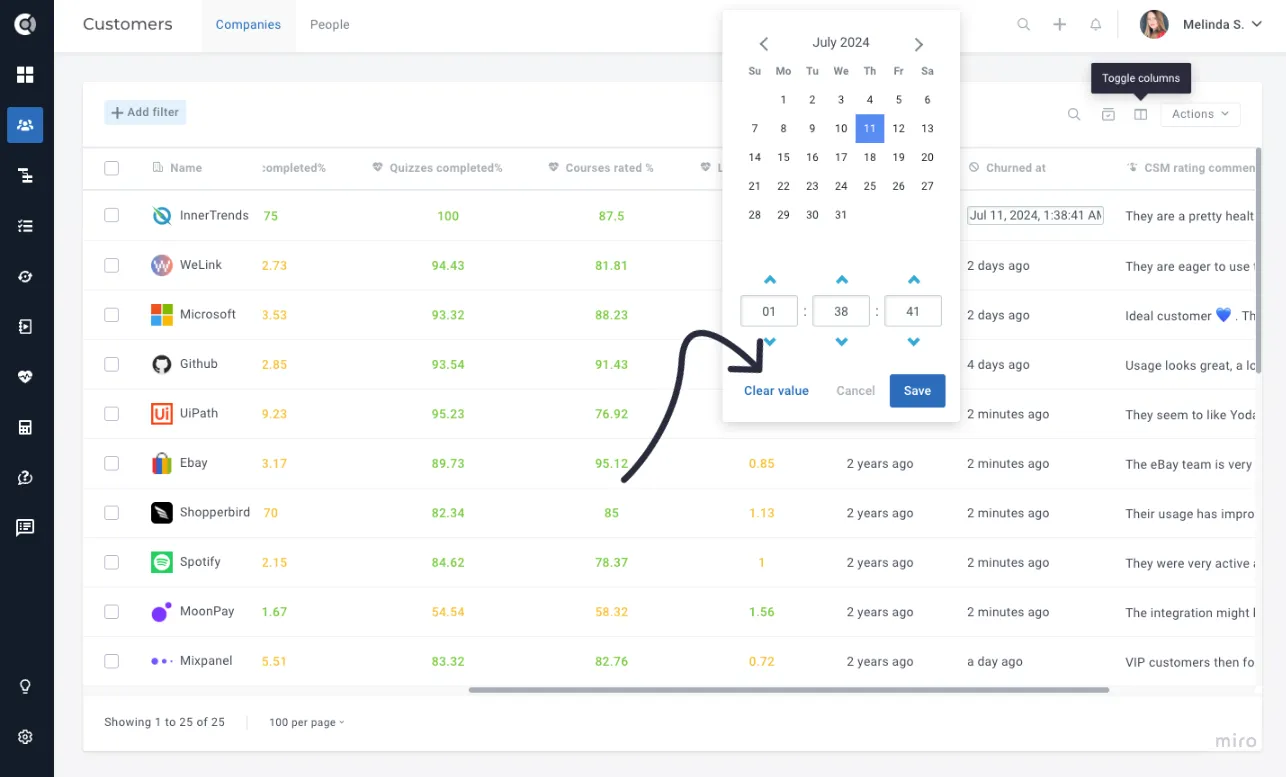Click the minutes input field showing 38
This screenshot has width=1286, height=777.
click(x=841, y=311)
